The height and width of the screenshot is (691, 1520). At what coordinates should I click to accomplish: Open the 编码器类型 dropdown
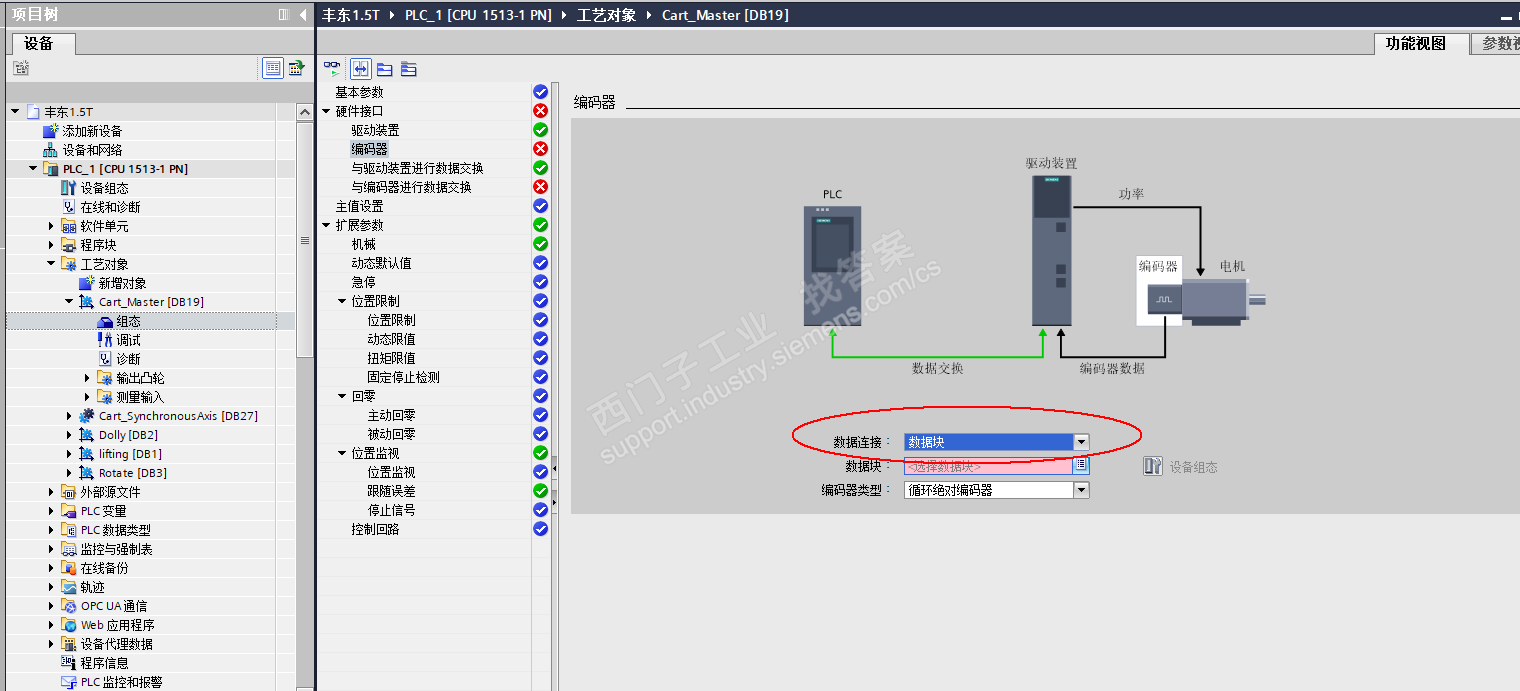pos(1081,490)
